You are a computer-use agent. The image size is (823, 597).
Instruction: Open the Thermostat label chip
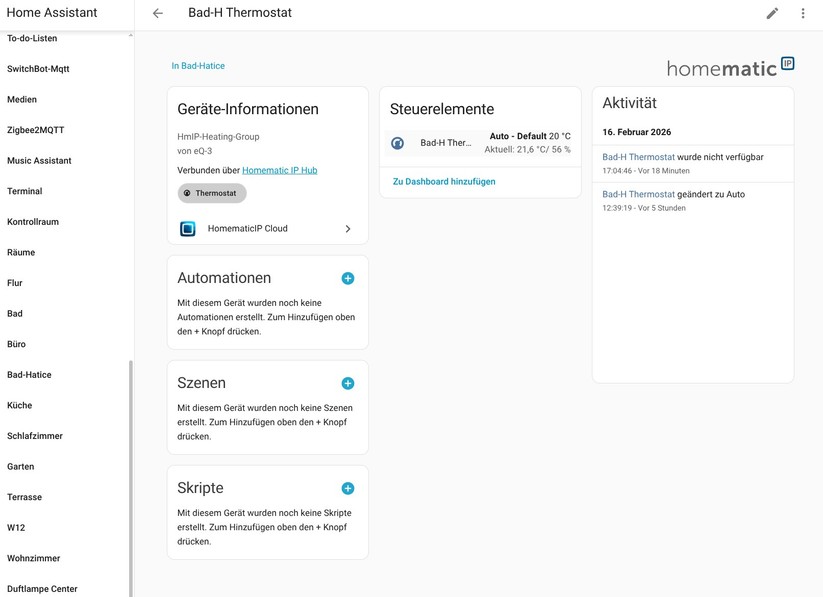[x=212, y=193]
